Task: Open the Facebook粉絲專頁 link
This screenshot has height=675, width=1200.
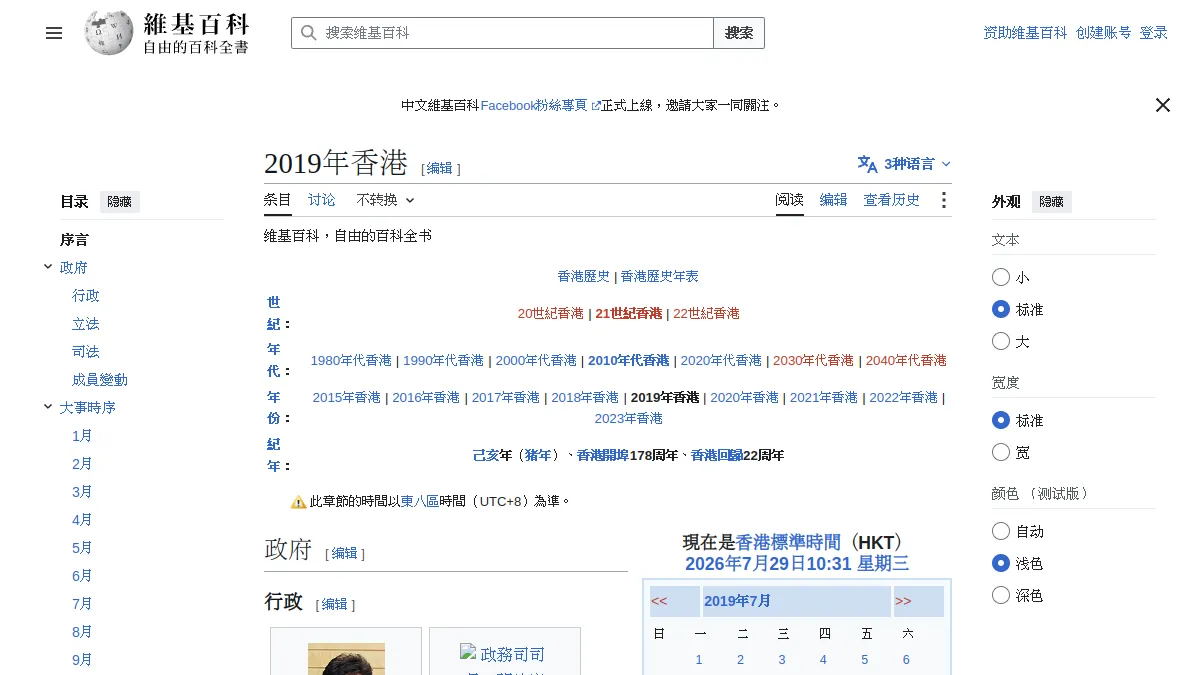Action: (540, 105)
